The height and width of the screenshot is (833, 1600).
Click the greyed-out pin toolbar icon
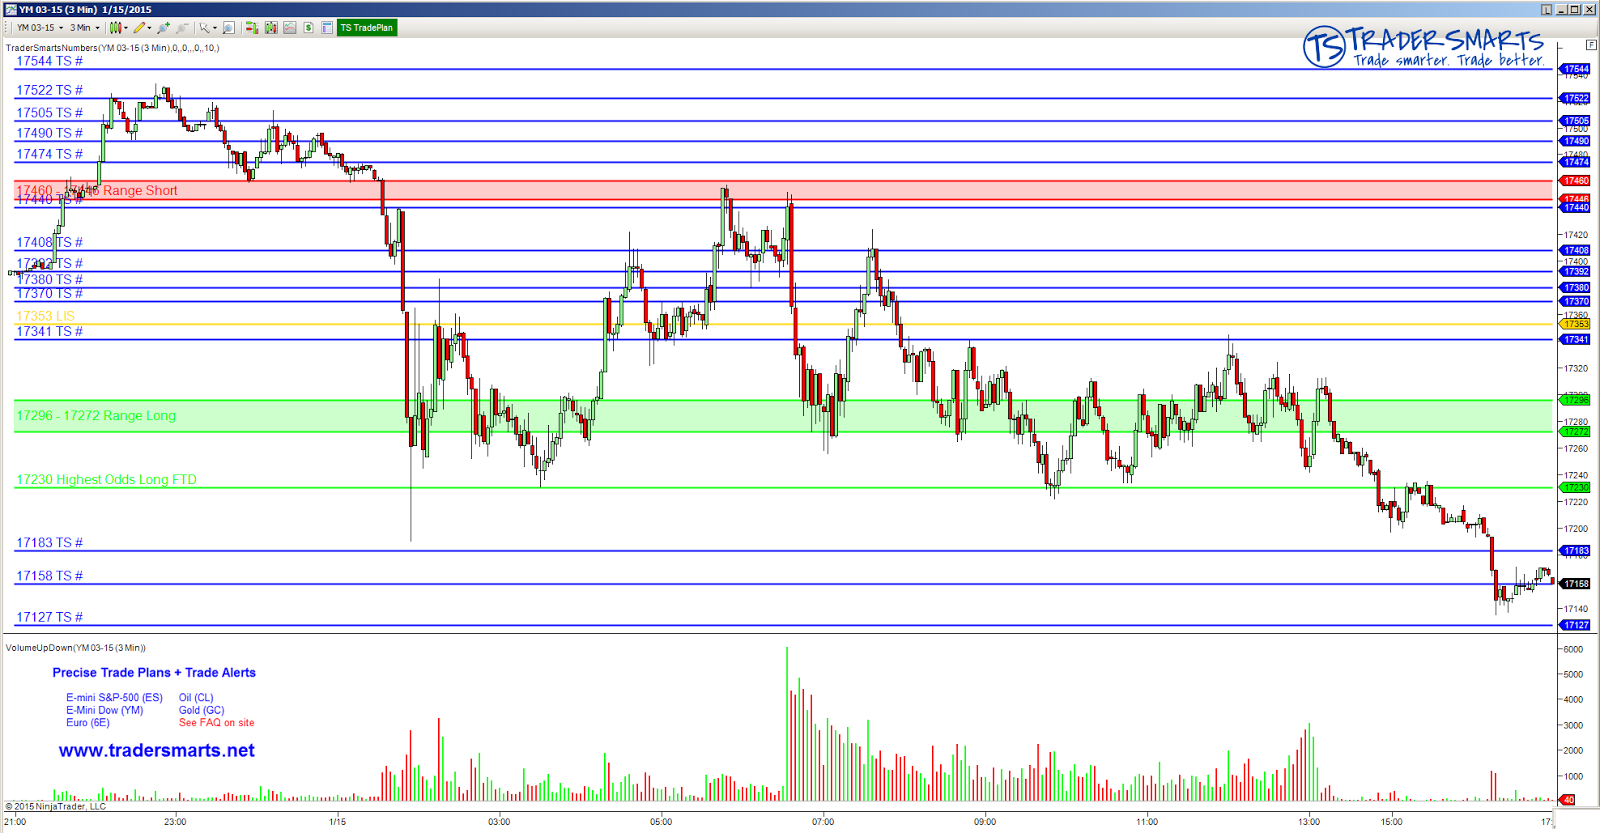(x=182, y=28)
